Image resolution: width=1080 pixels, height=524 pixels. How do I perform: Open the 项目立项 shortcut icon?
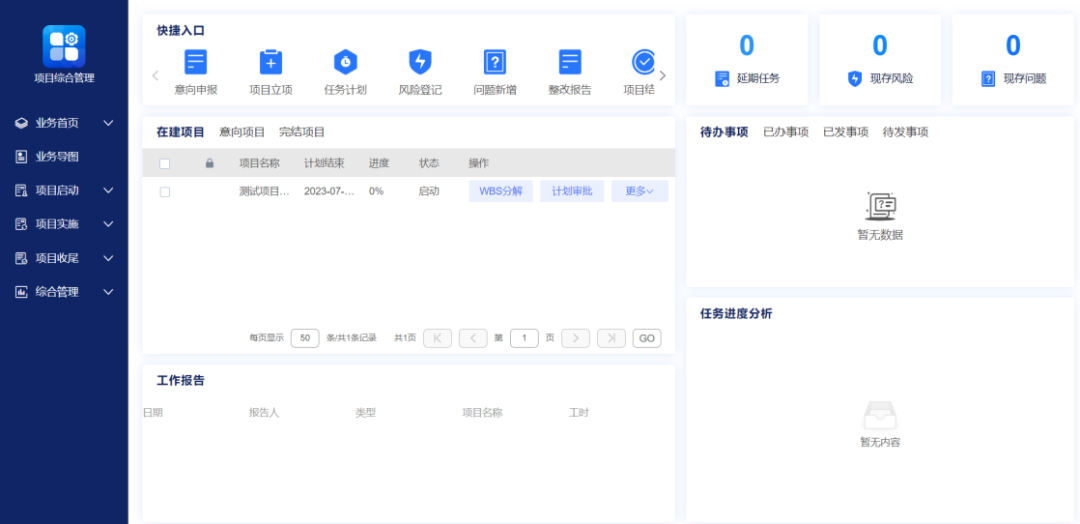click(x=271, y=62)
